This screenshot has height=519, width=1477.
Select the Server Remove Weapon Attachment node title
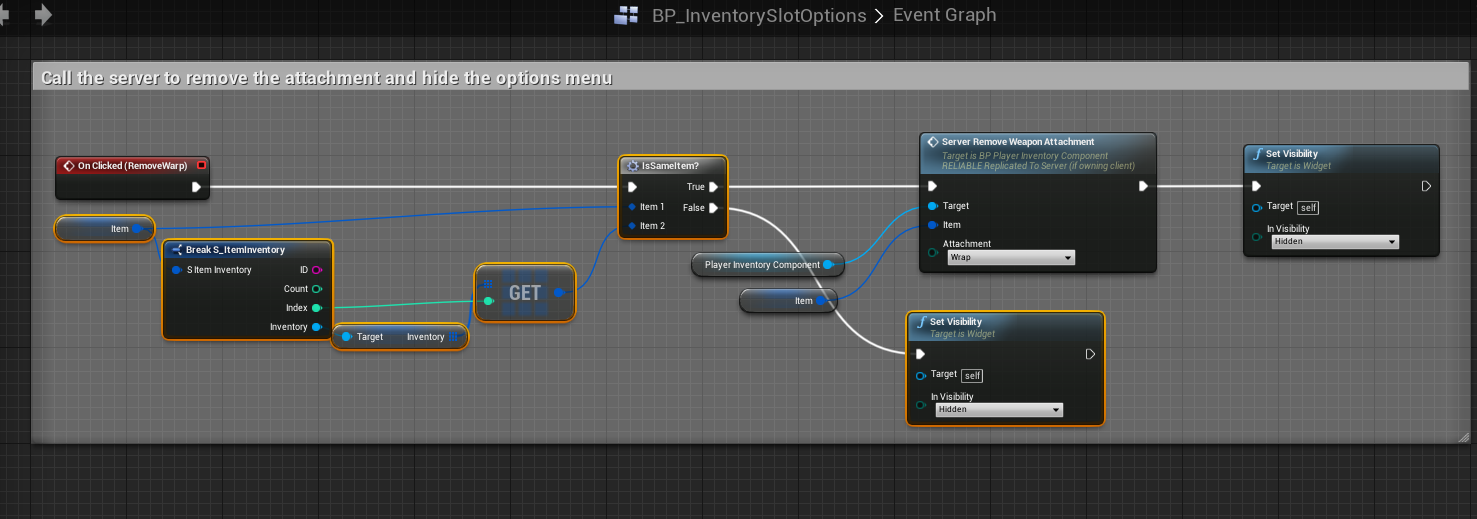[1018, 142]
